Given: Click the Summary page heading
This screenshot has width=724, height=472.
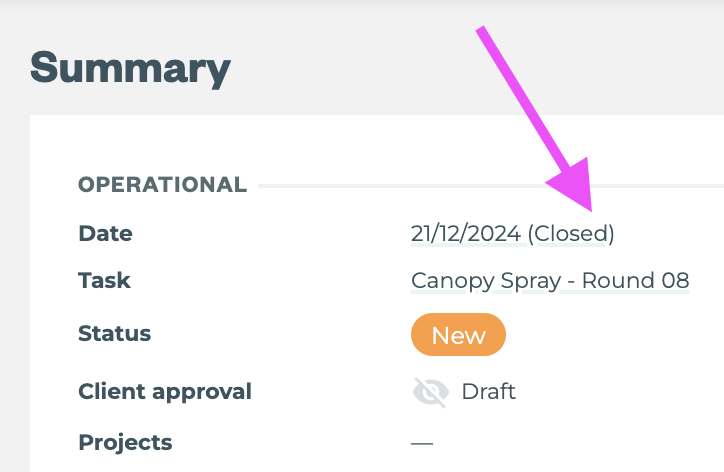Looking at the screenshot, I should 130,68.
